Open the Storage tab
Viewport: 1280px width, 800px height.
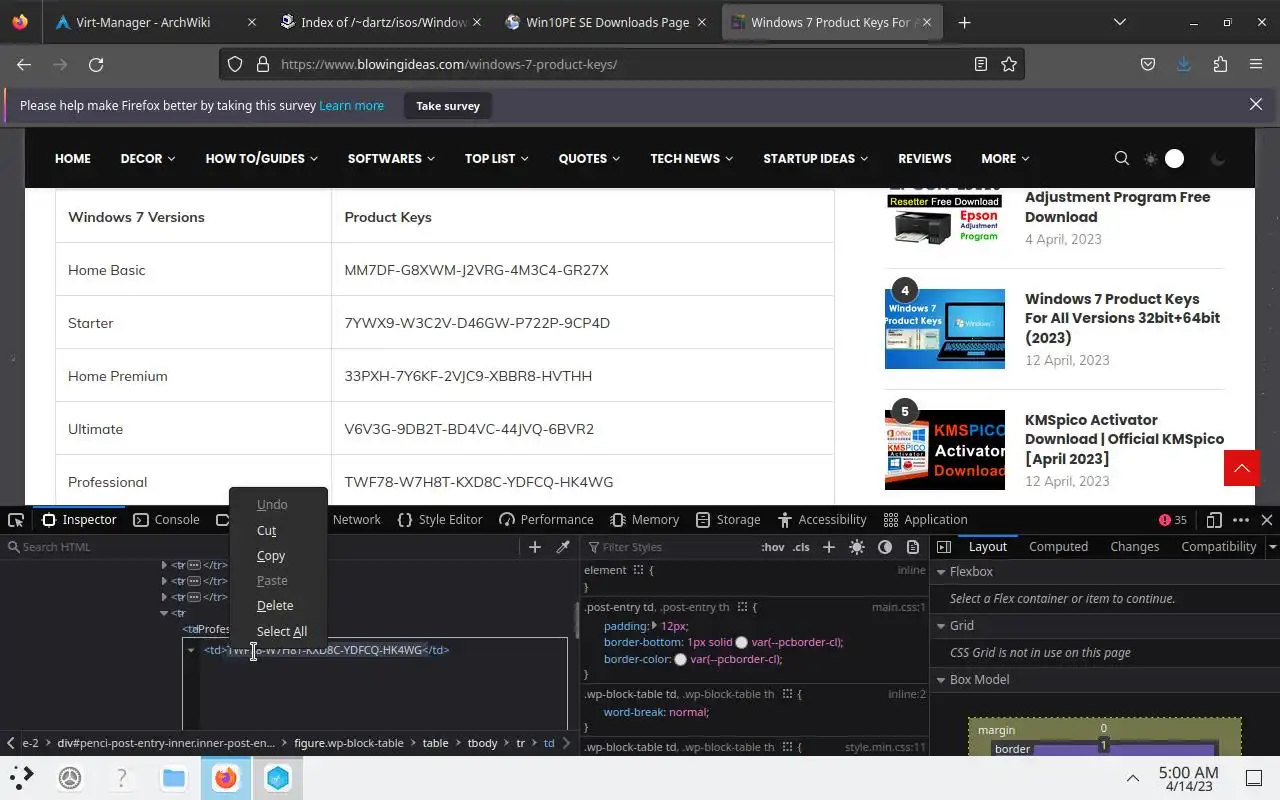pos(728,520)
